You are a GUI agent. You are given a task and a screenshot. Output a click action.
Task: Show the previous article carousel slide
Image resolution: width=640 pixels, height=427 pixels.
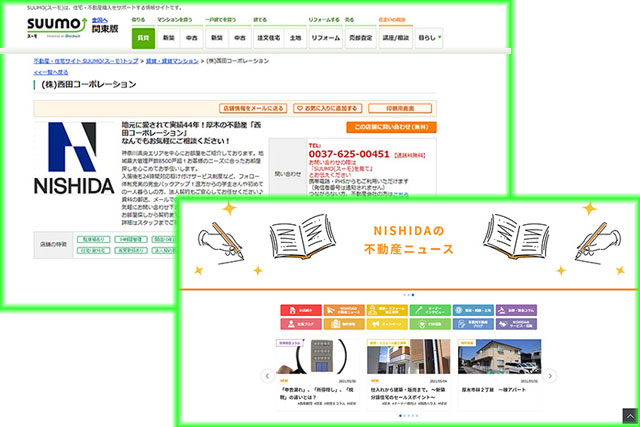point(267,376)
